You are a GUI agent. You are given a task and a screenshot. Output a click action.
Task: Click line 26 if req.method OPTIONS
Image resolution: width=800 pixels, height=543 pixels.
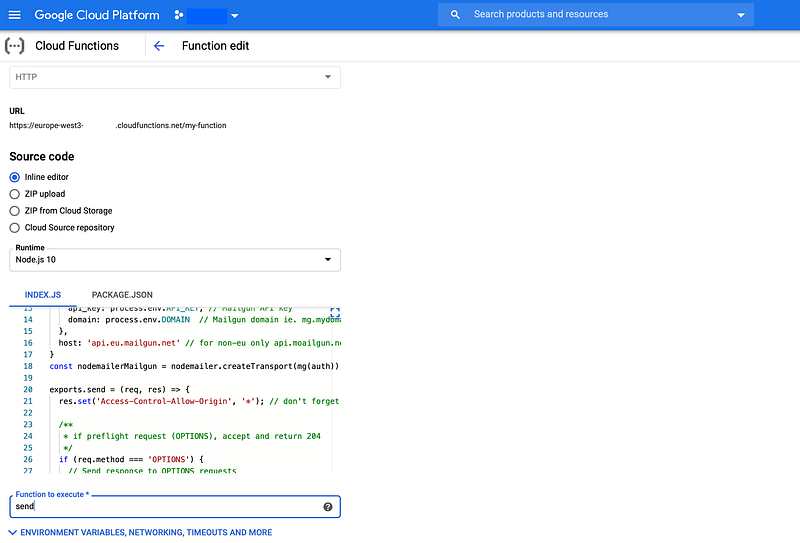[131, 459]
